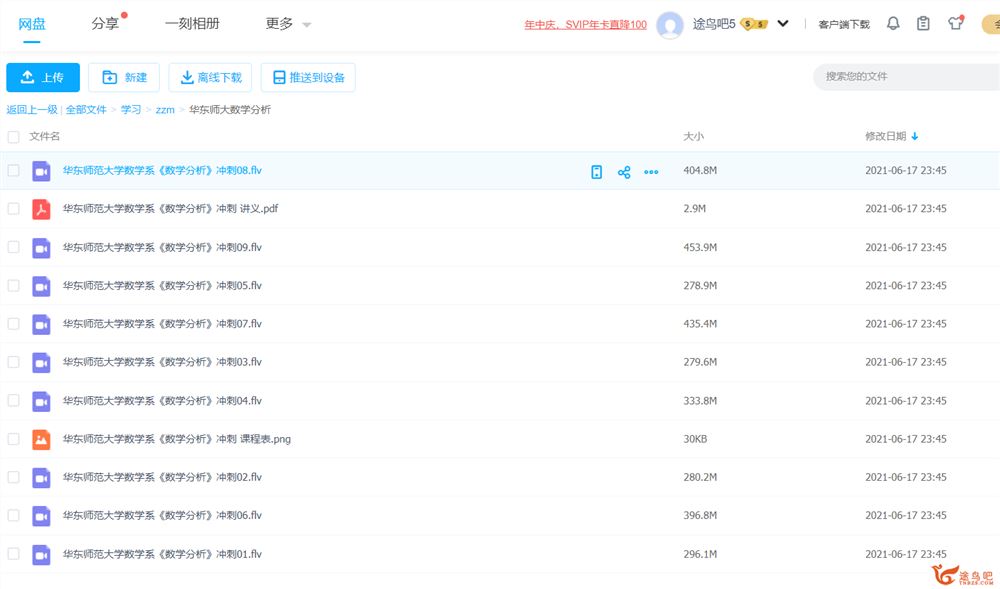Image resolution: width=1000 pixels, height=589 pixels.
Task: Click the sort arrow beside 修改日期
Action: click(x=915, y=136)
